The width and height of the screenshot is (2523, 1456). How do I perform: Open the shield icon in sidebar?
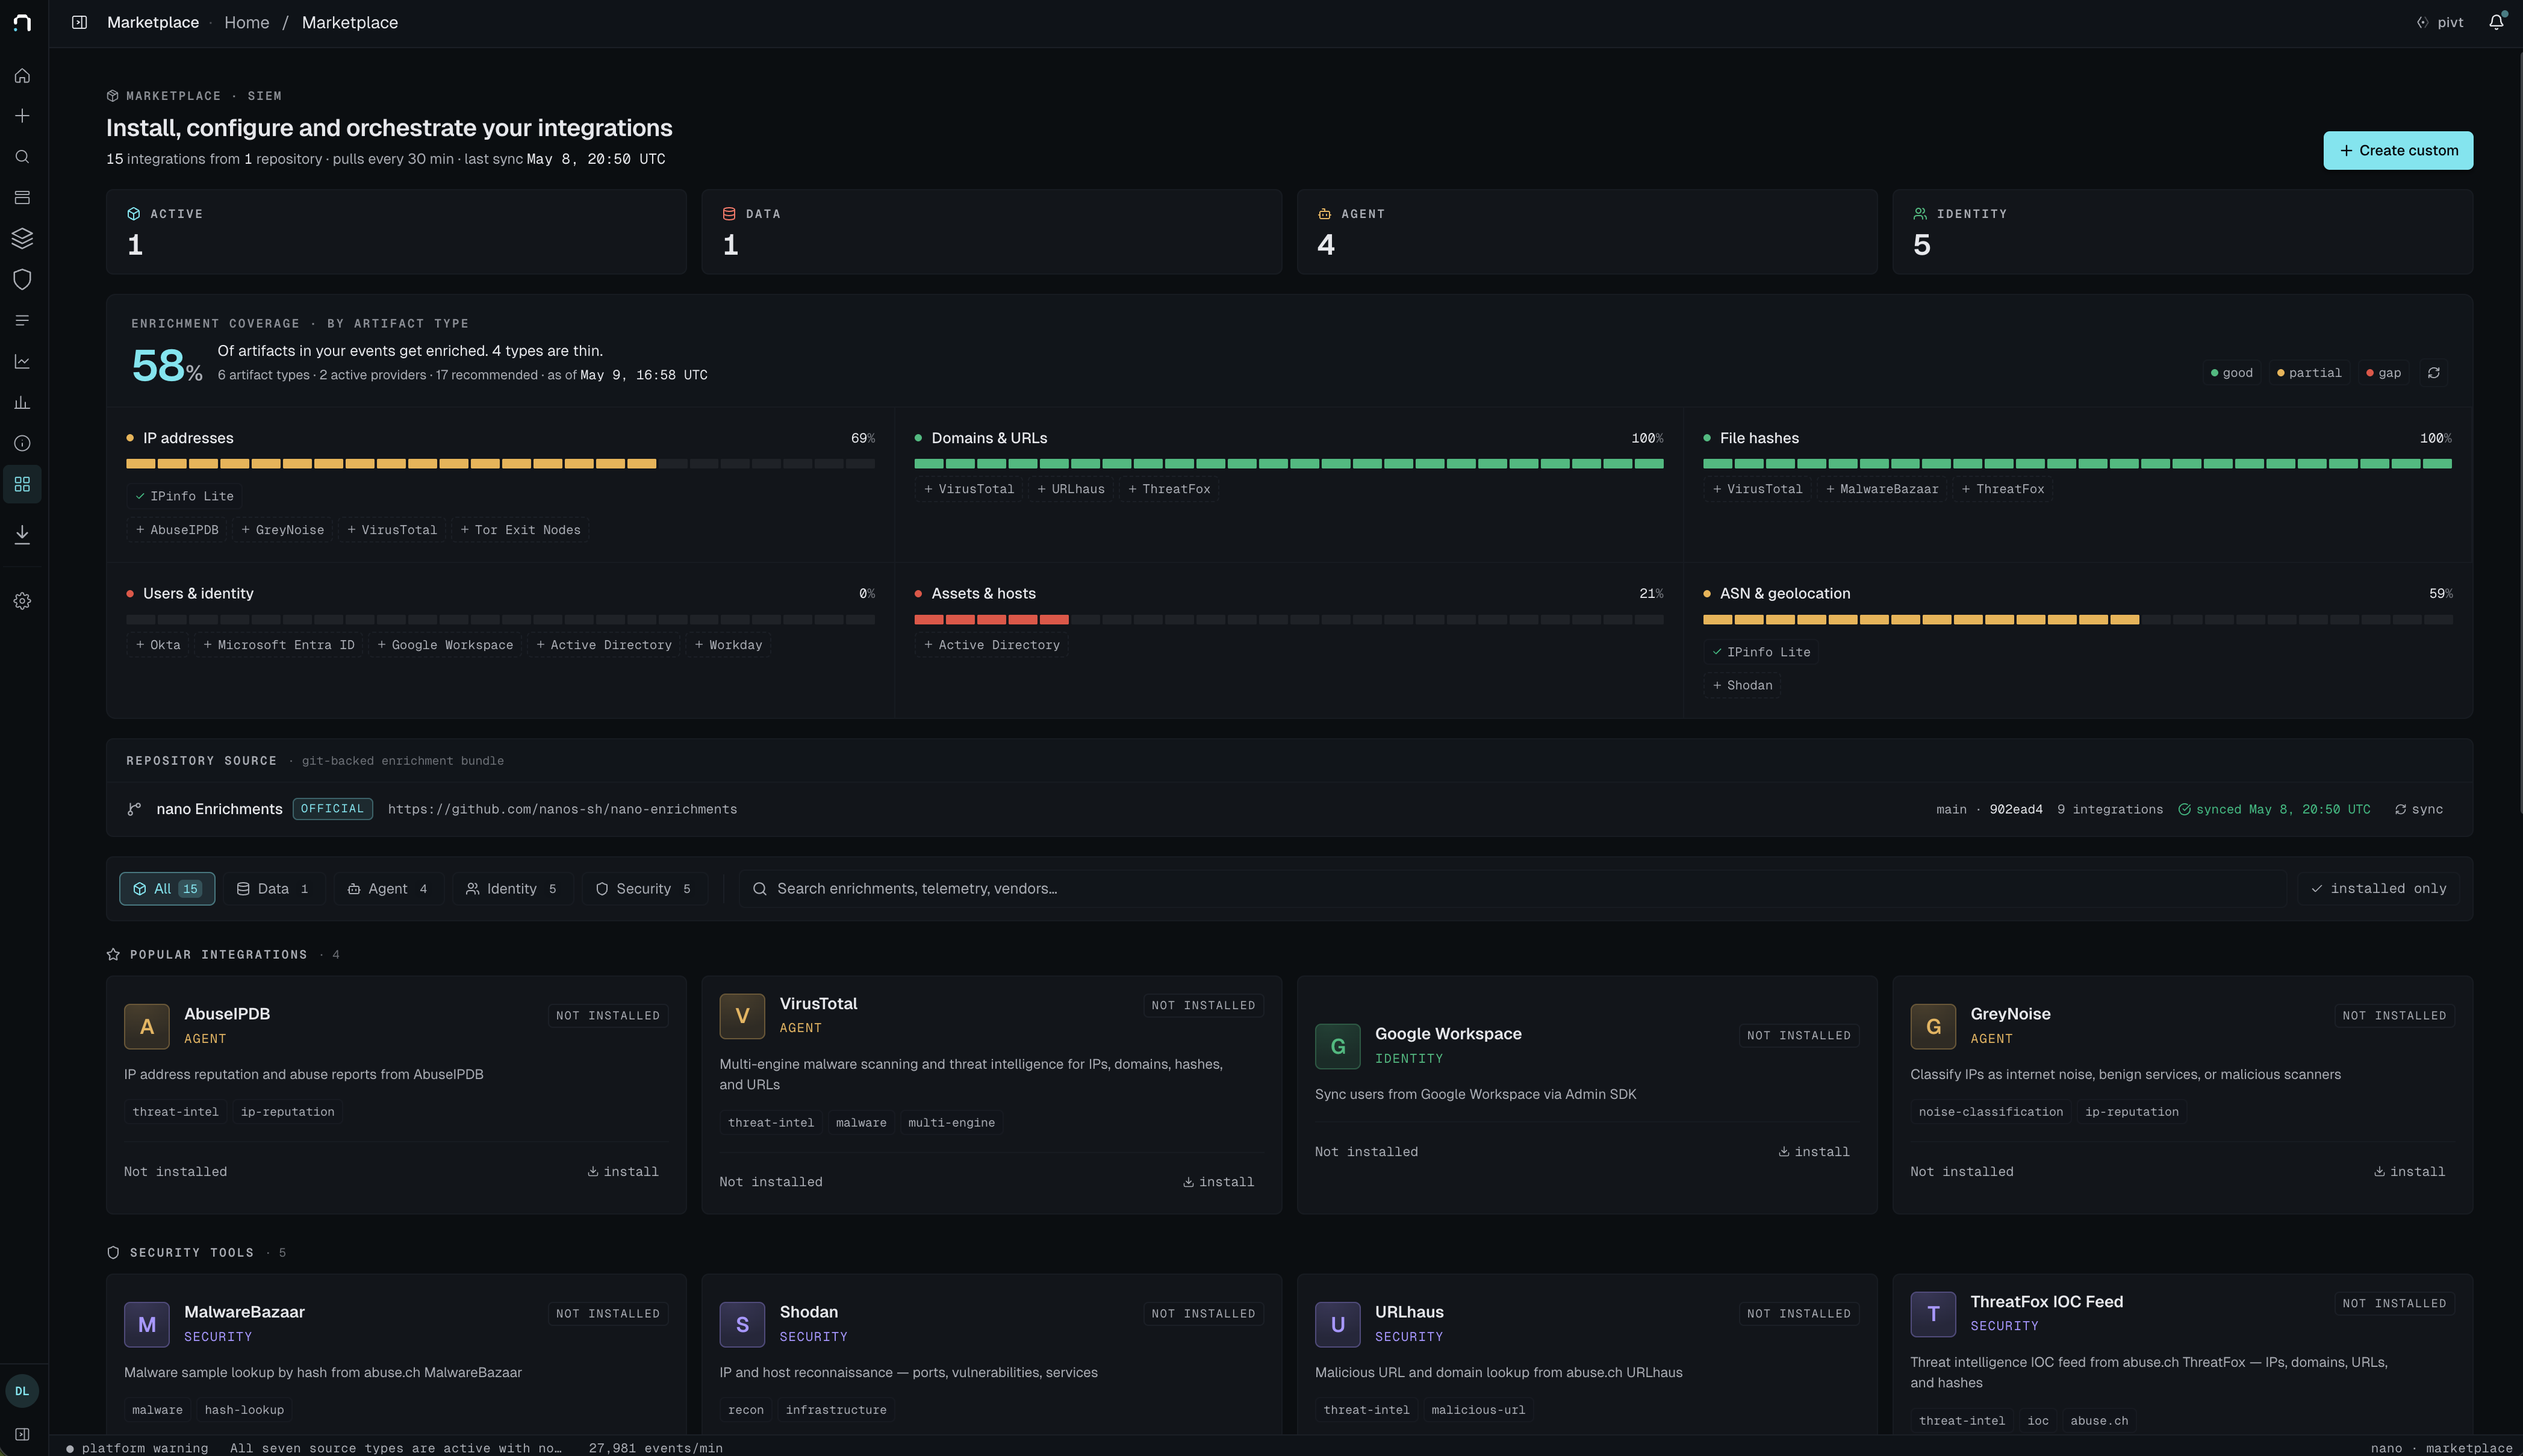[22, 279]
